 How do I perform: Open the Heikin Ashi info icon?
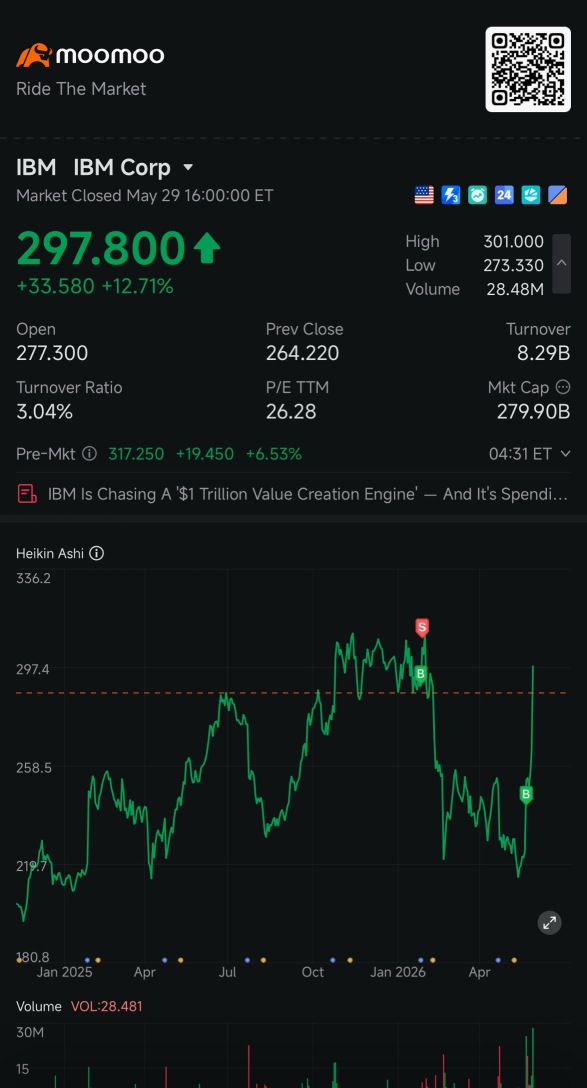[x=97, y=554]
